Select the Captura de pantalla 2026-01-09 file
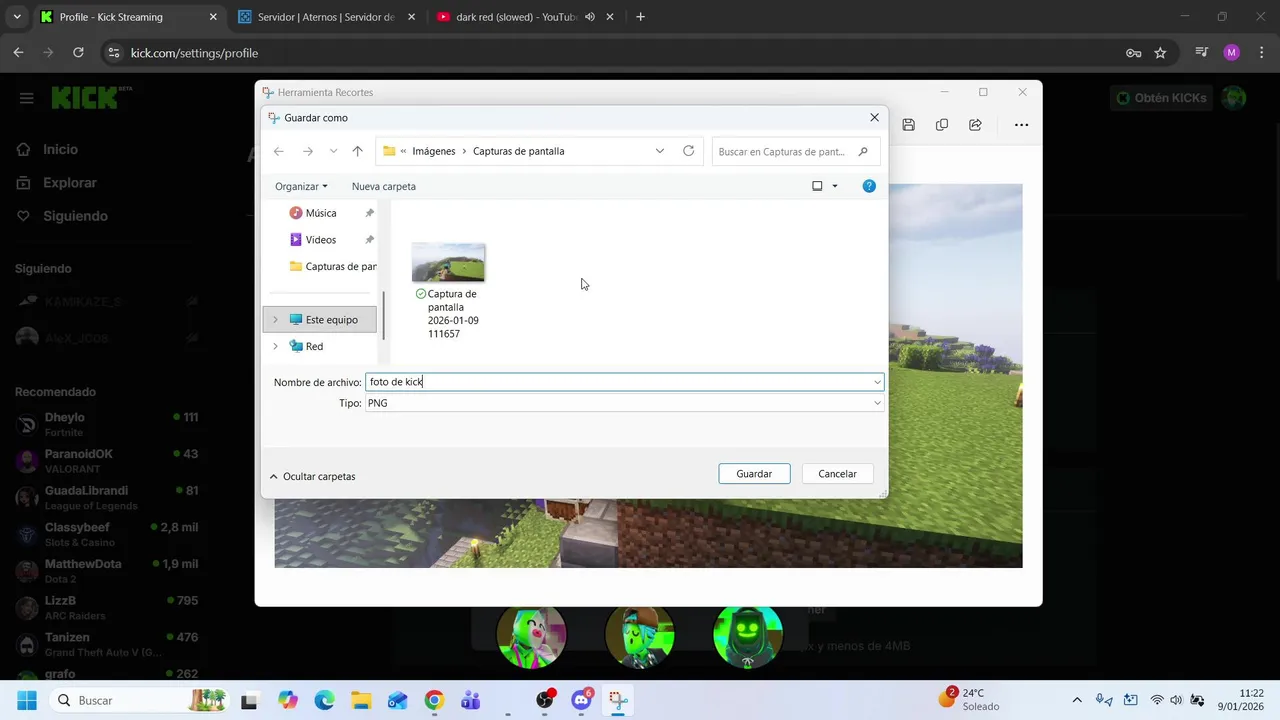 tap(448, 290)
